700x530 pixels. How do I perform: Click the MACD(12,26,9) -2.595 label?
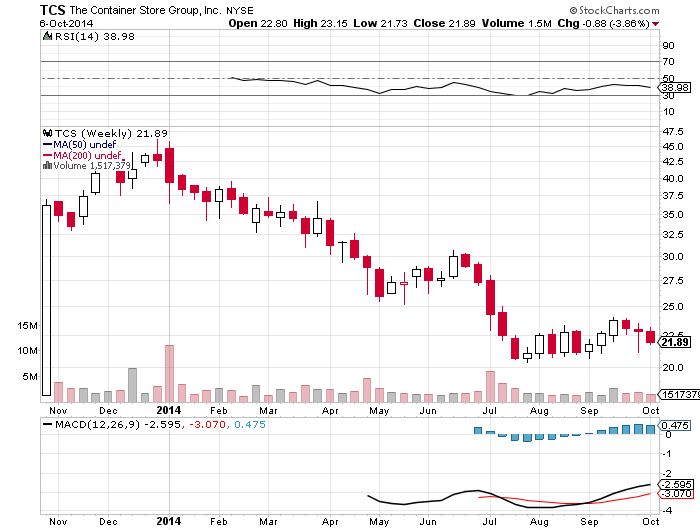tap(118, 424)
